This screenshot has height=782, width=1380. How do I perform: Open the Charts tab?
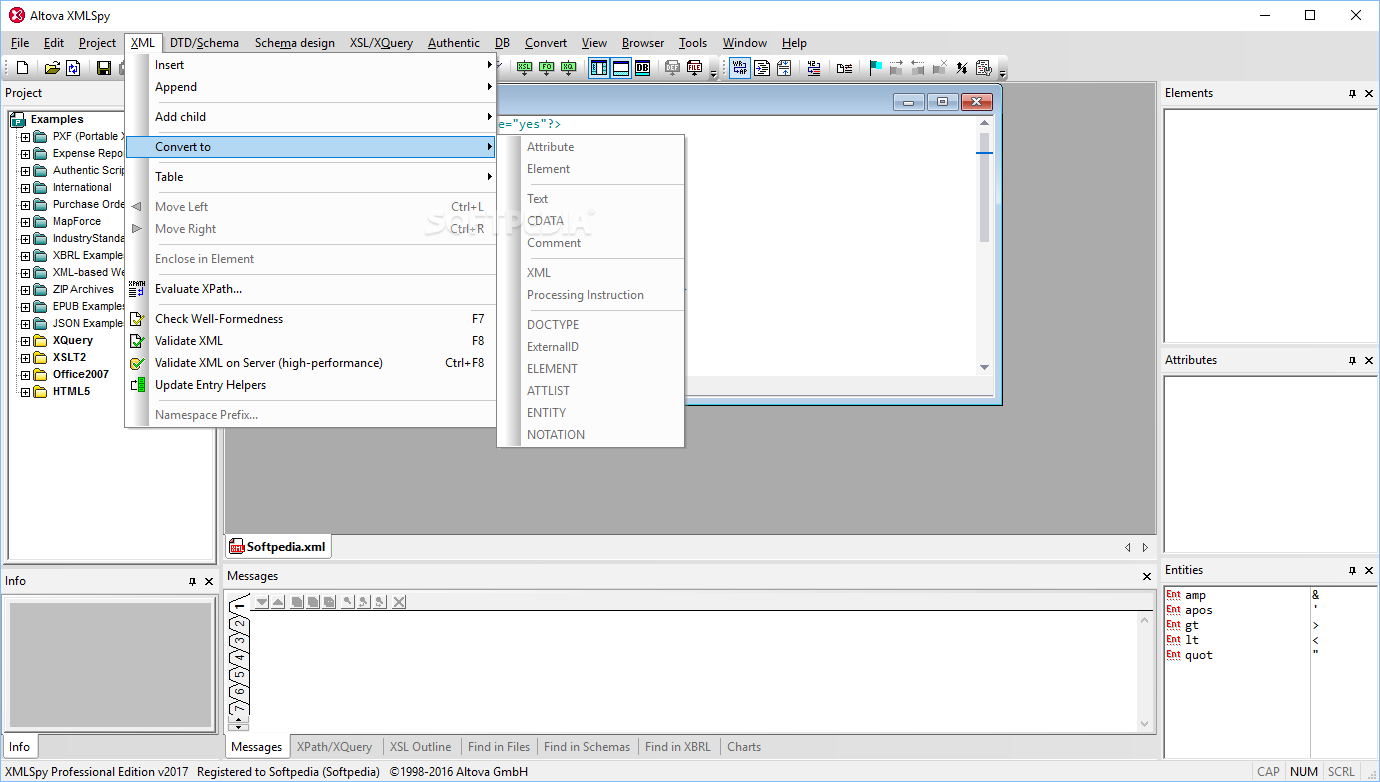[x=744, y=747]
